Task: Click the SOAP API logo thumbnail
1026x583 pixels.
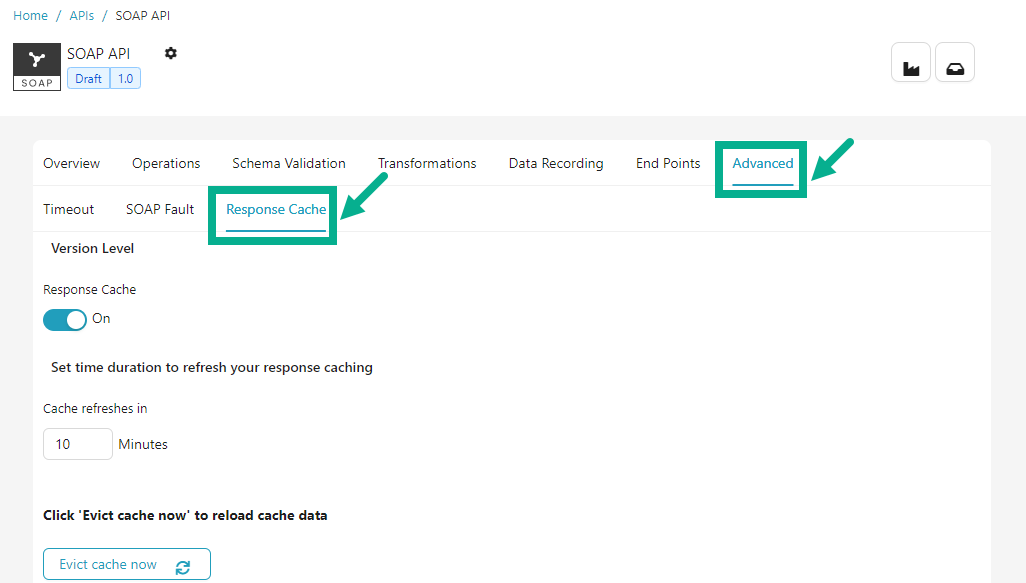Action: [x=37, y=66]
